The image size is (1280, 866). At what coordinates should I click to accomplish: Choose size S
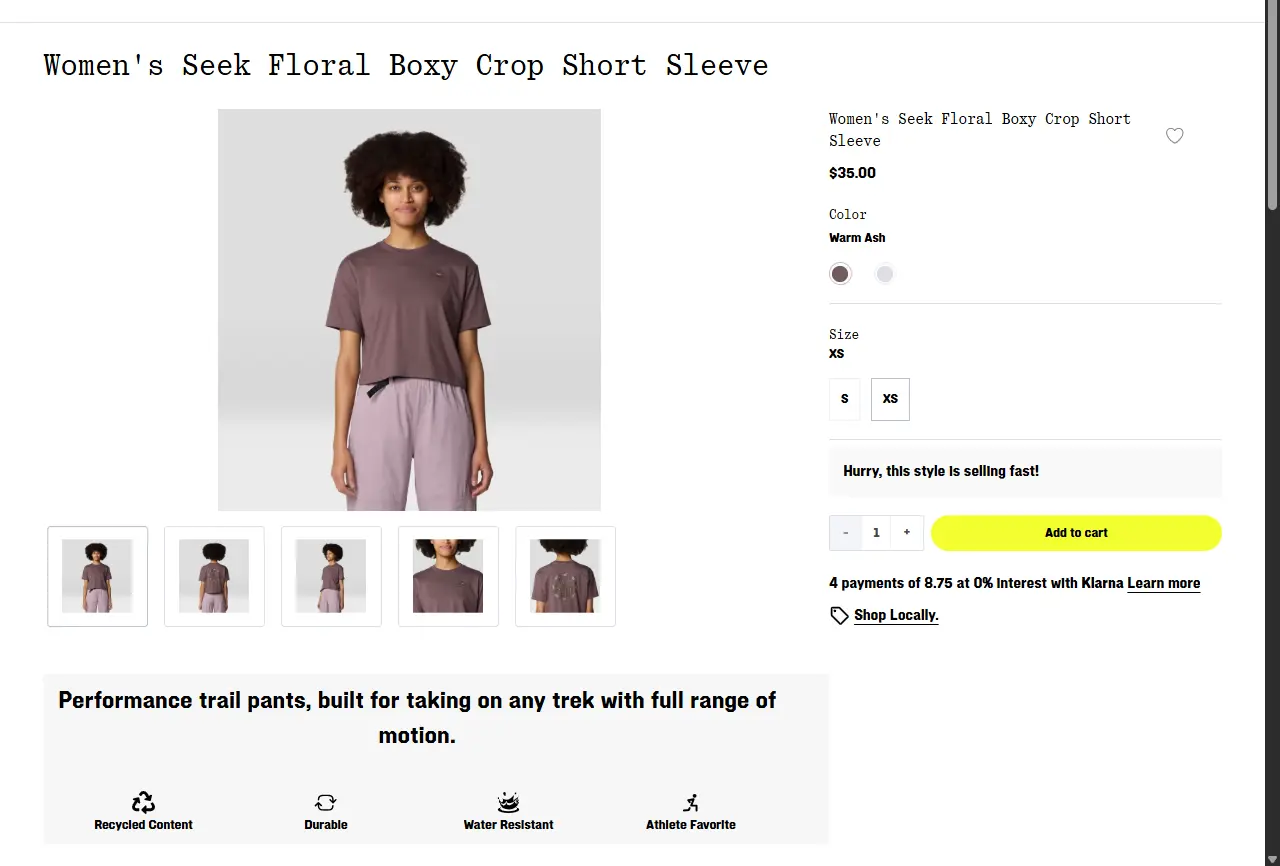pos(845,399)
